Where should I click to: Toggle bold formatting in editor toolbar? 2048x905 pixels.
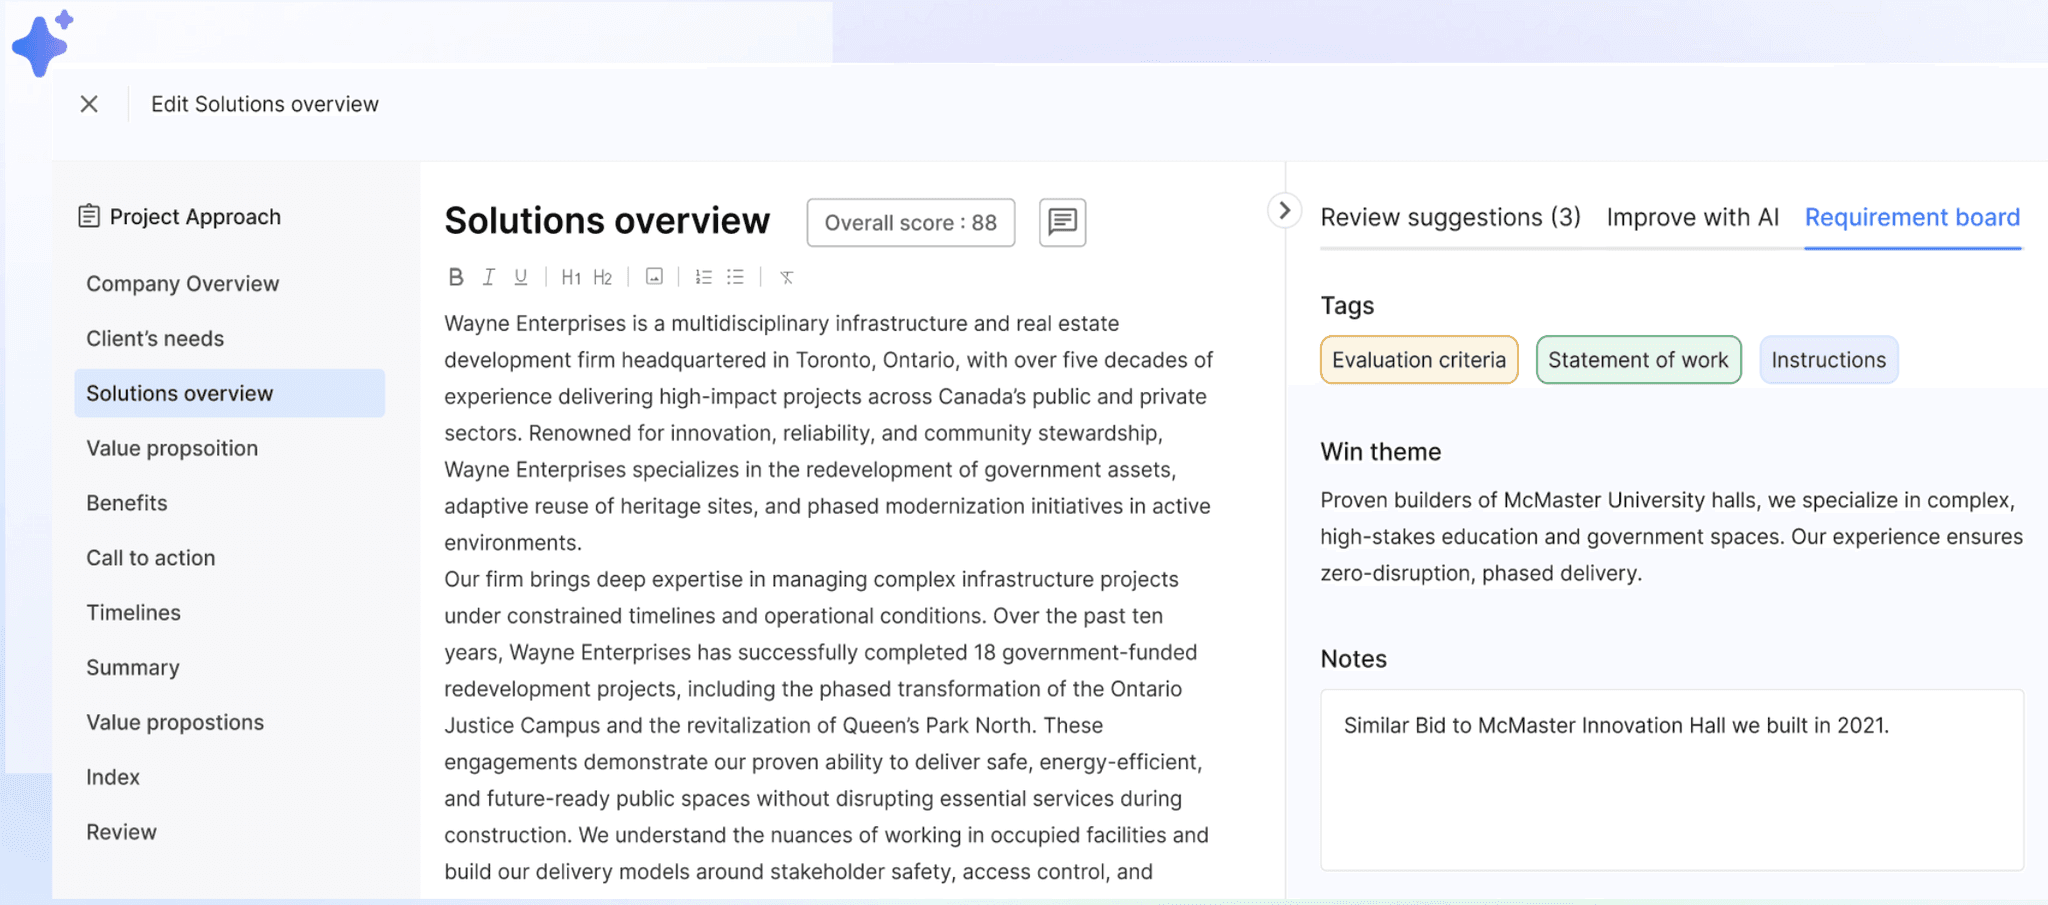[x=456, y=277]
